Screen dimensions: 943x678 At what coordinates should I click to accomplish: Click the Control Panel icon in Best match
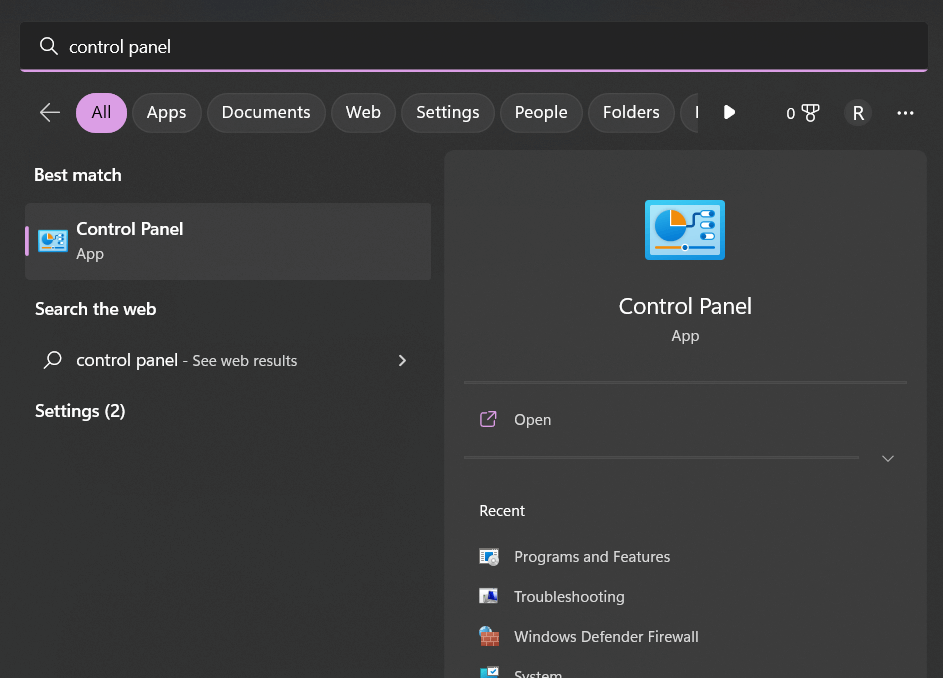pos(53,241)
